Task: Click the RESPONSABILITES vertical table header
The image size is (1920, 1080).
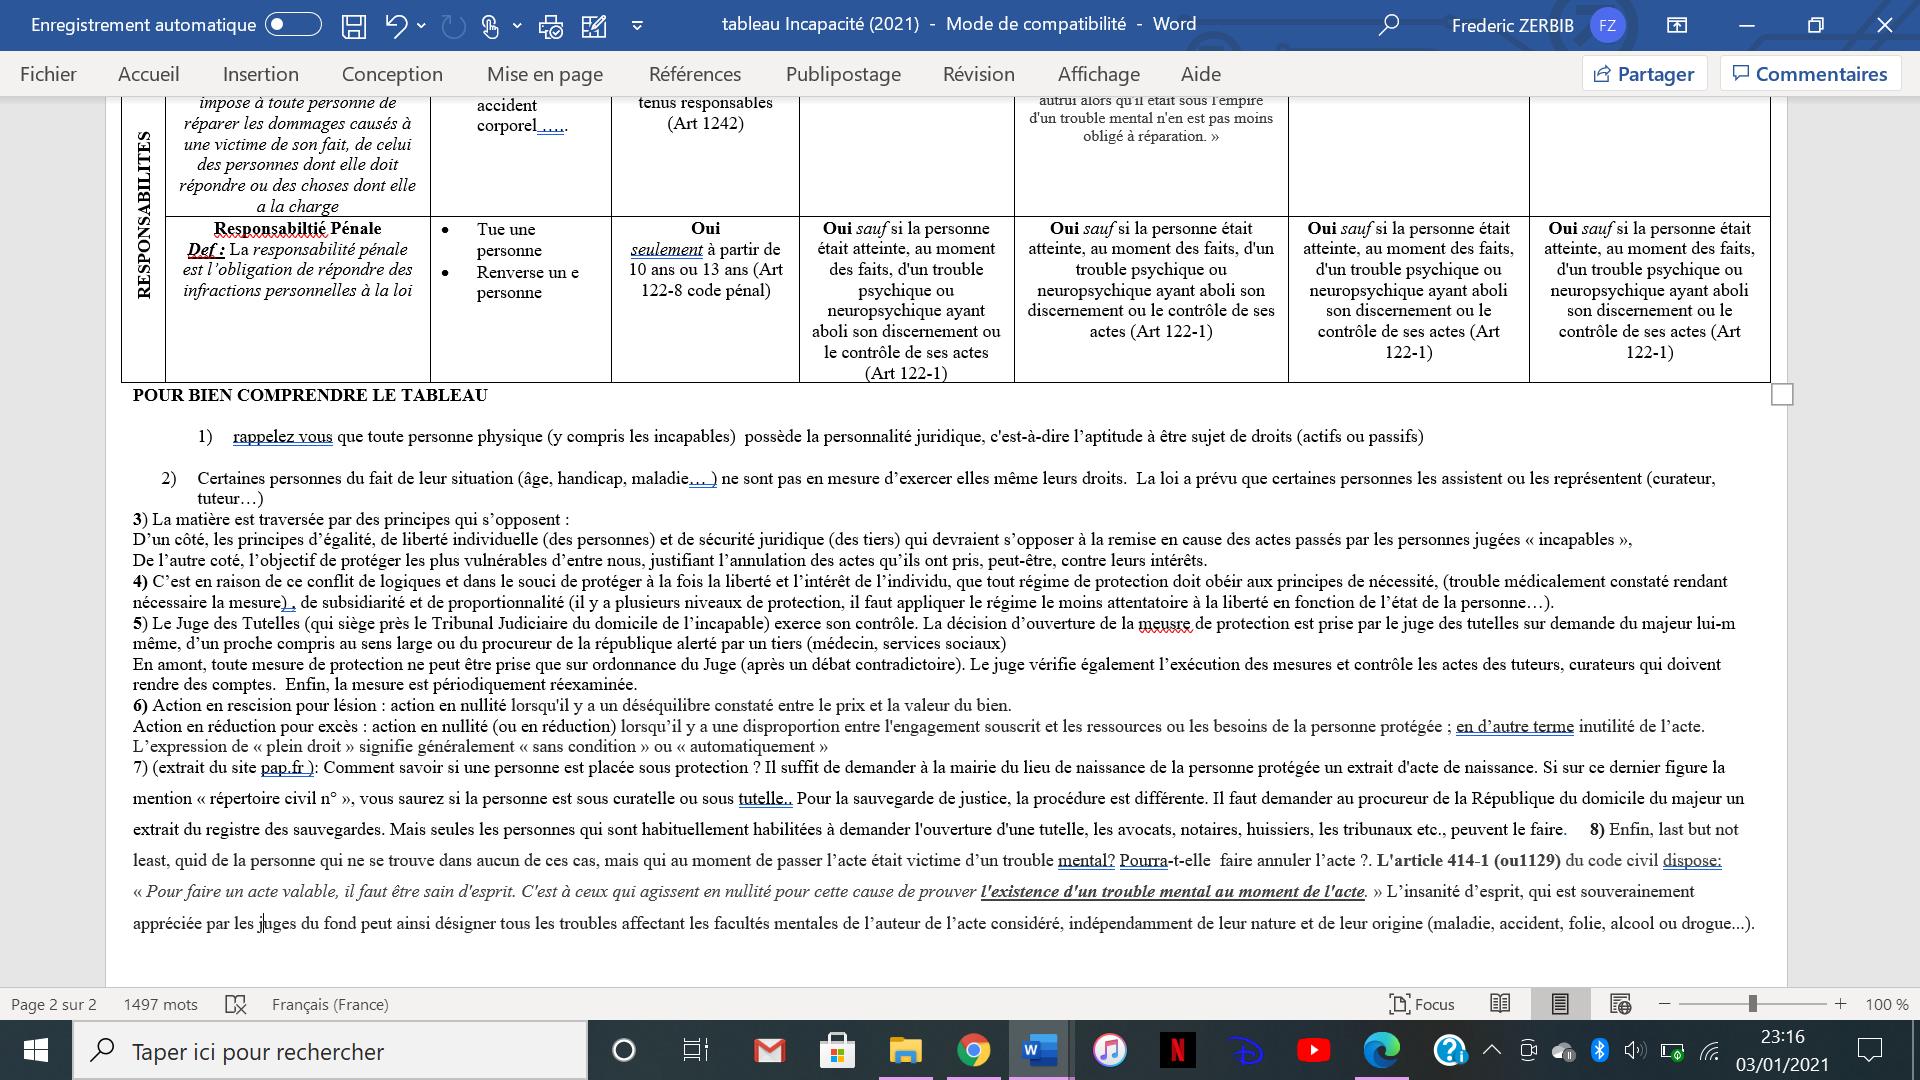Action: point(144,215)
